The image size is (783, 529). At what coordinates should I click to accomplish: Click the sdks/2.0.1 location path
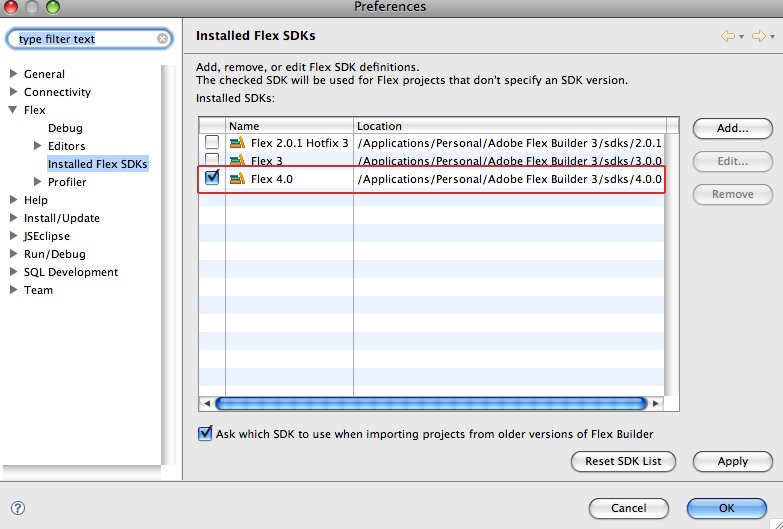click(510, 143)
